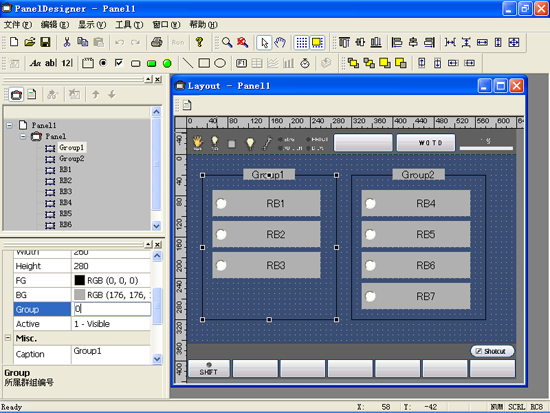Select the Save disk icon
Screen dimensions: 550x413
point(45,42)
